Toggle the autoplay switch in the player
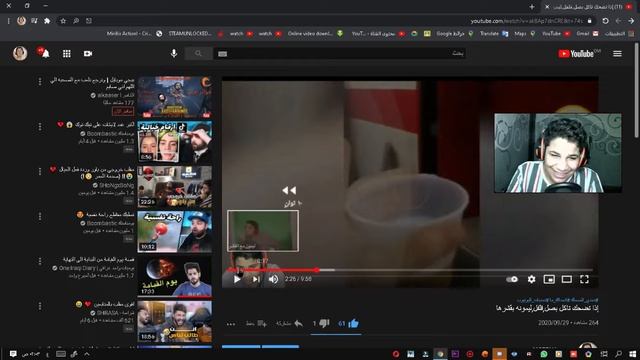 coord(512,279)
